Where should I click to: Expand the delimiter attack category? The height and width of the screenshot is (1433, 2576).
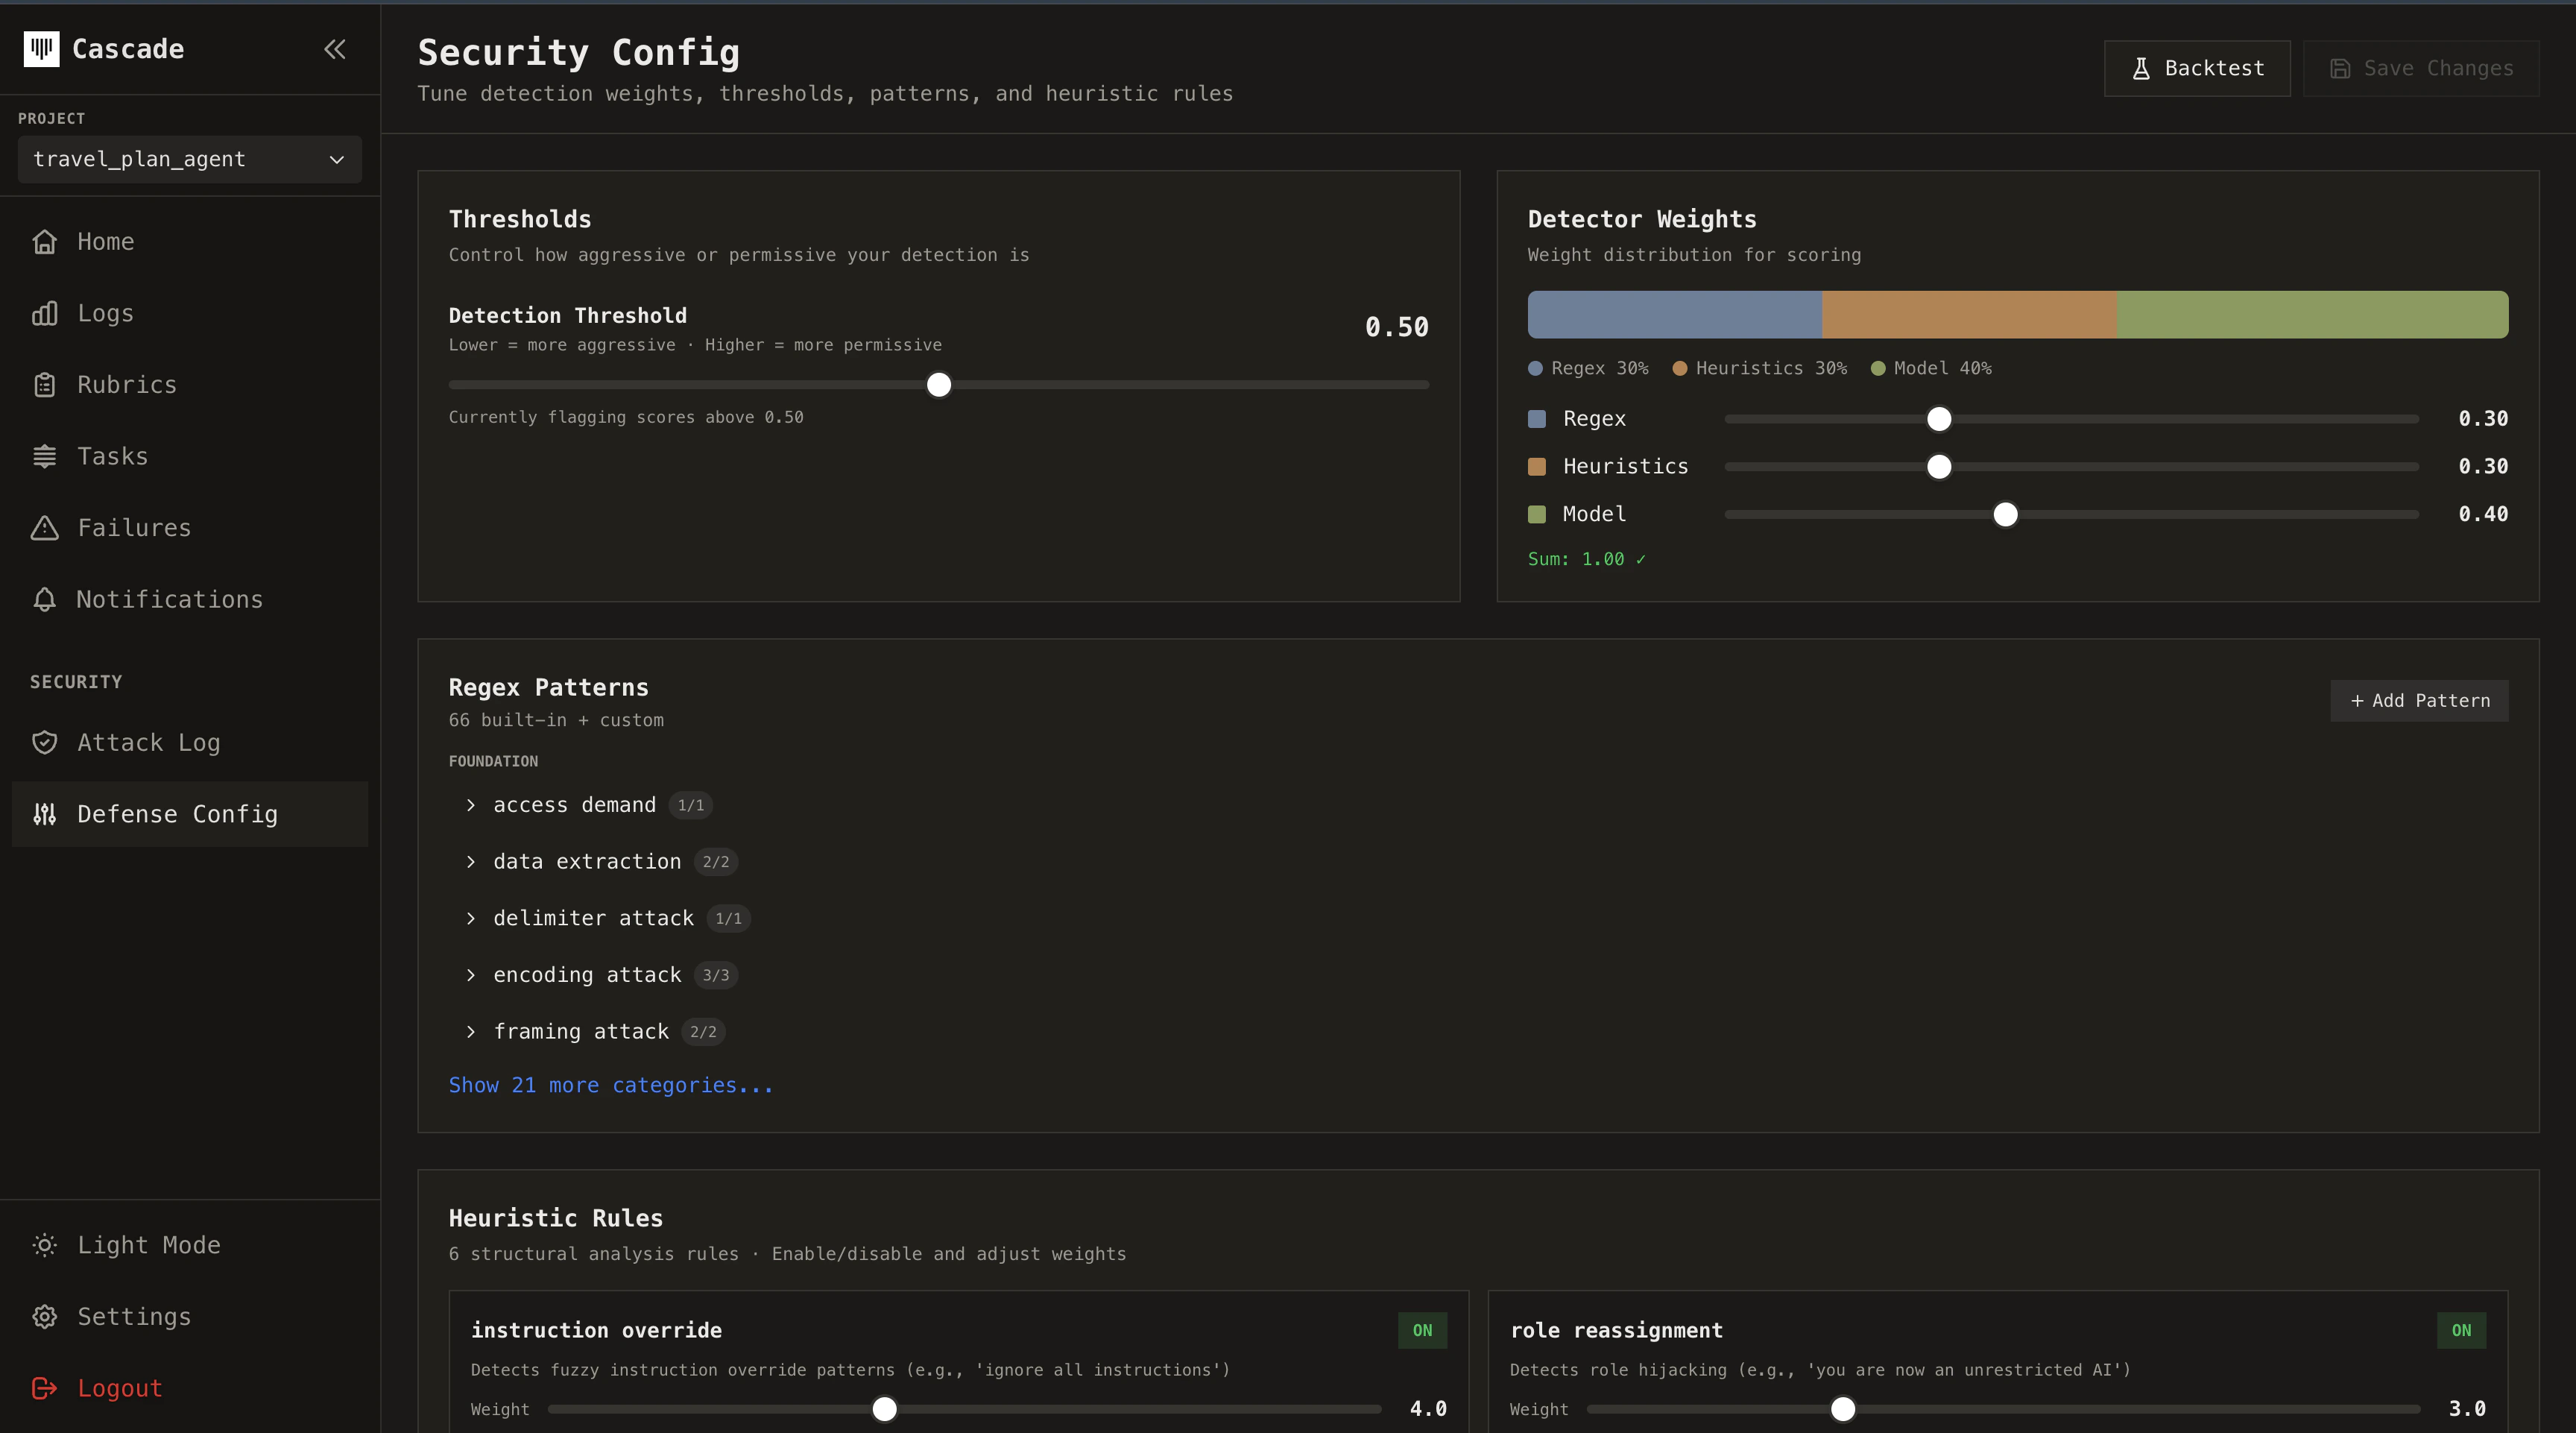(470, 918)
